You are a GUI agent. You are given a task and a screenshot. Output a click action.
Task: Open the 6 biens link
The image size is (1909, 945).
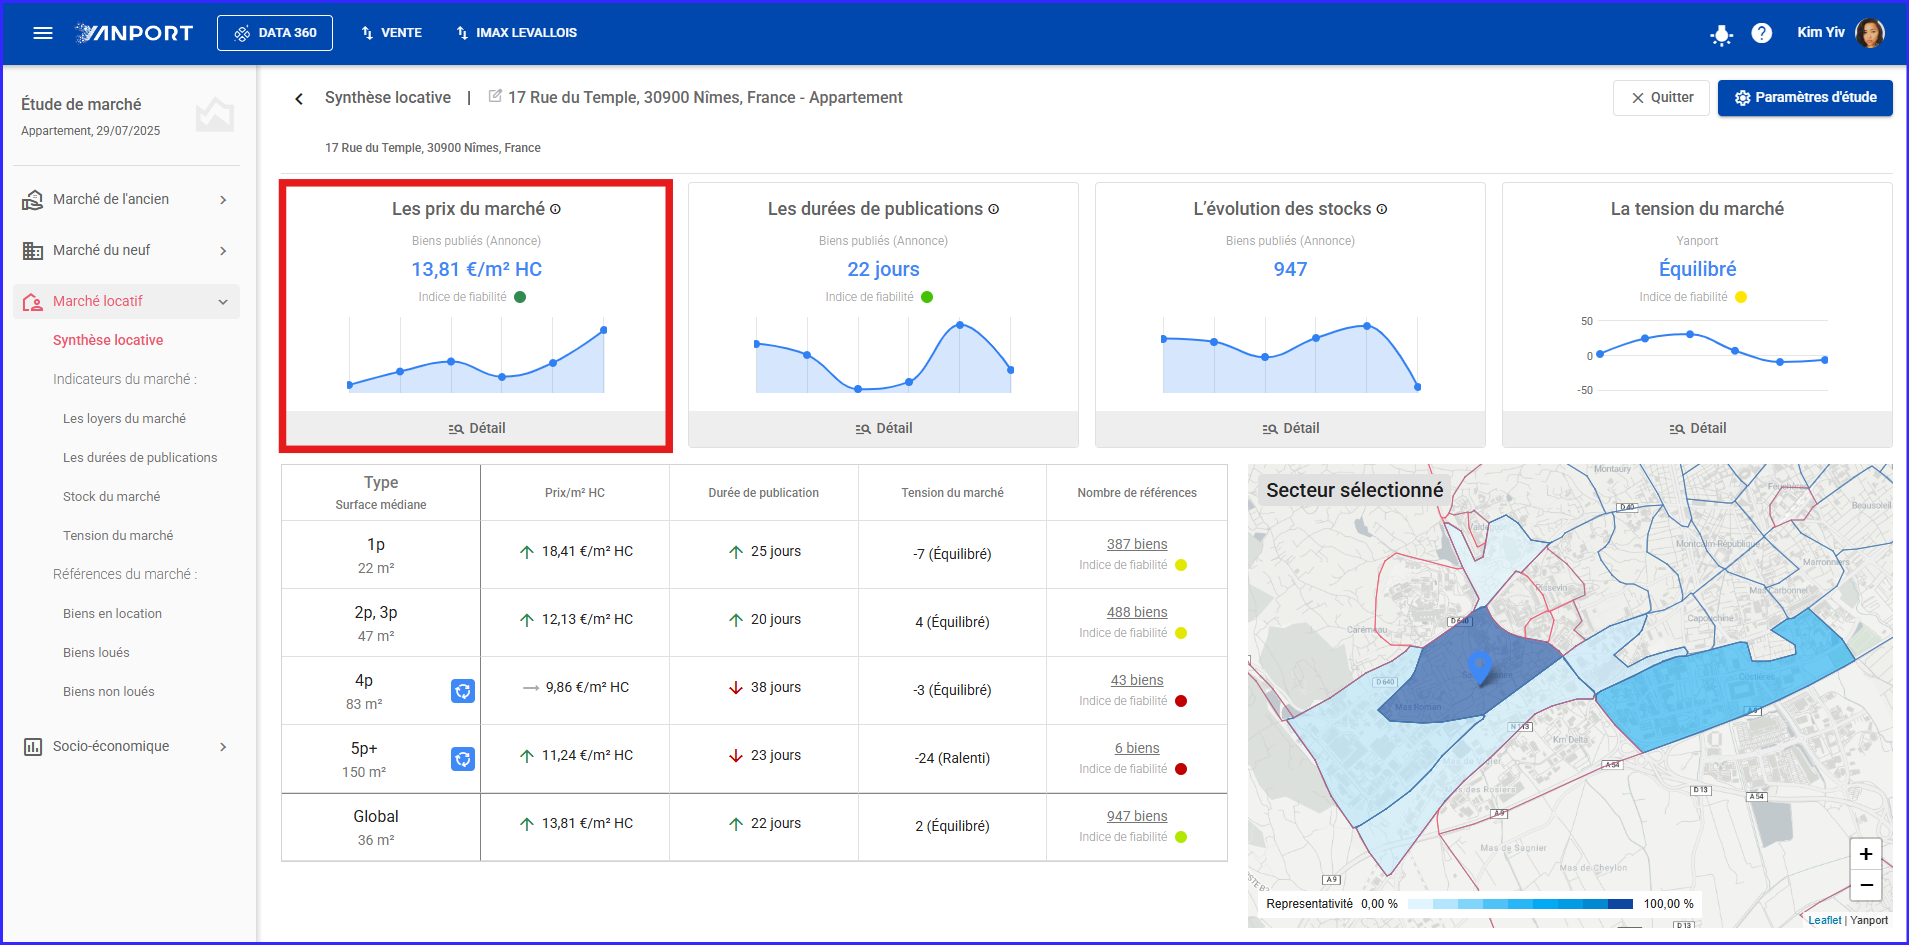point(1137,749)
